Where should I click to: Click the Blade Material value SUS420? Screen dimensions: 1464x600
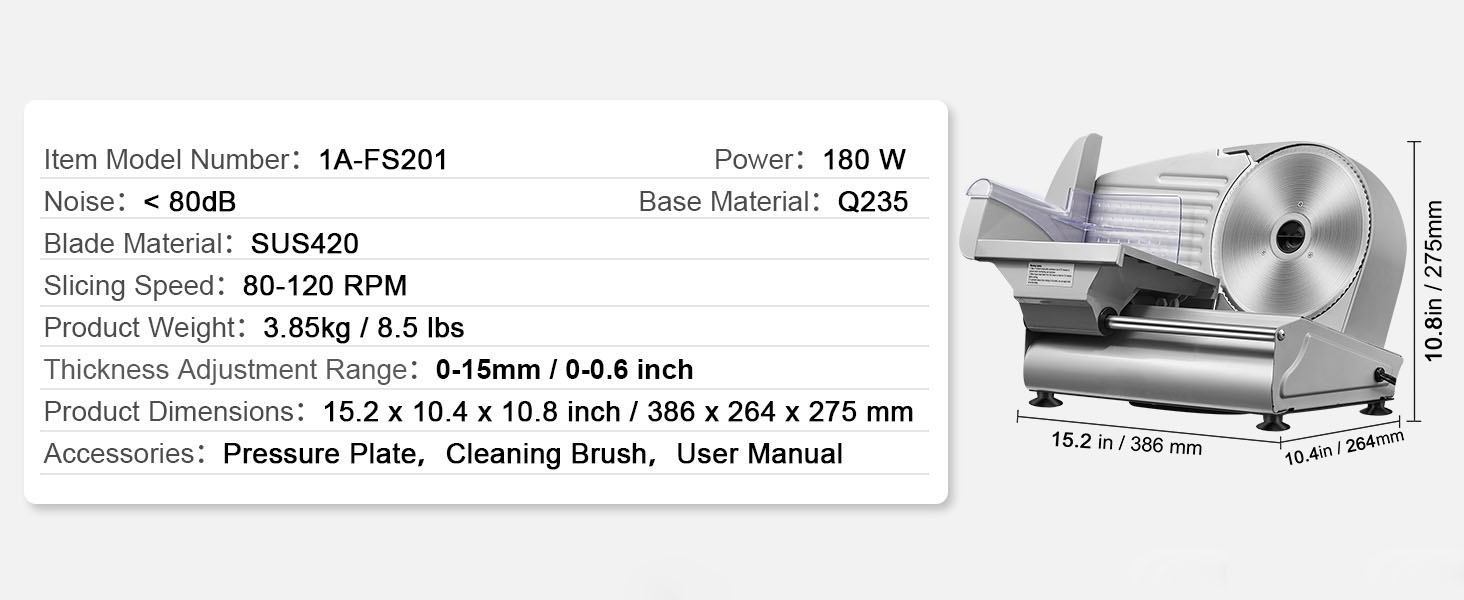click(x=304, y=244)
